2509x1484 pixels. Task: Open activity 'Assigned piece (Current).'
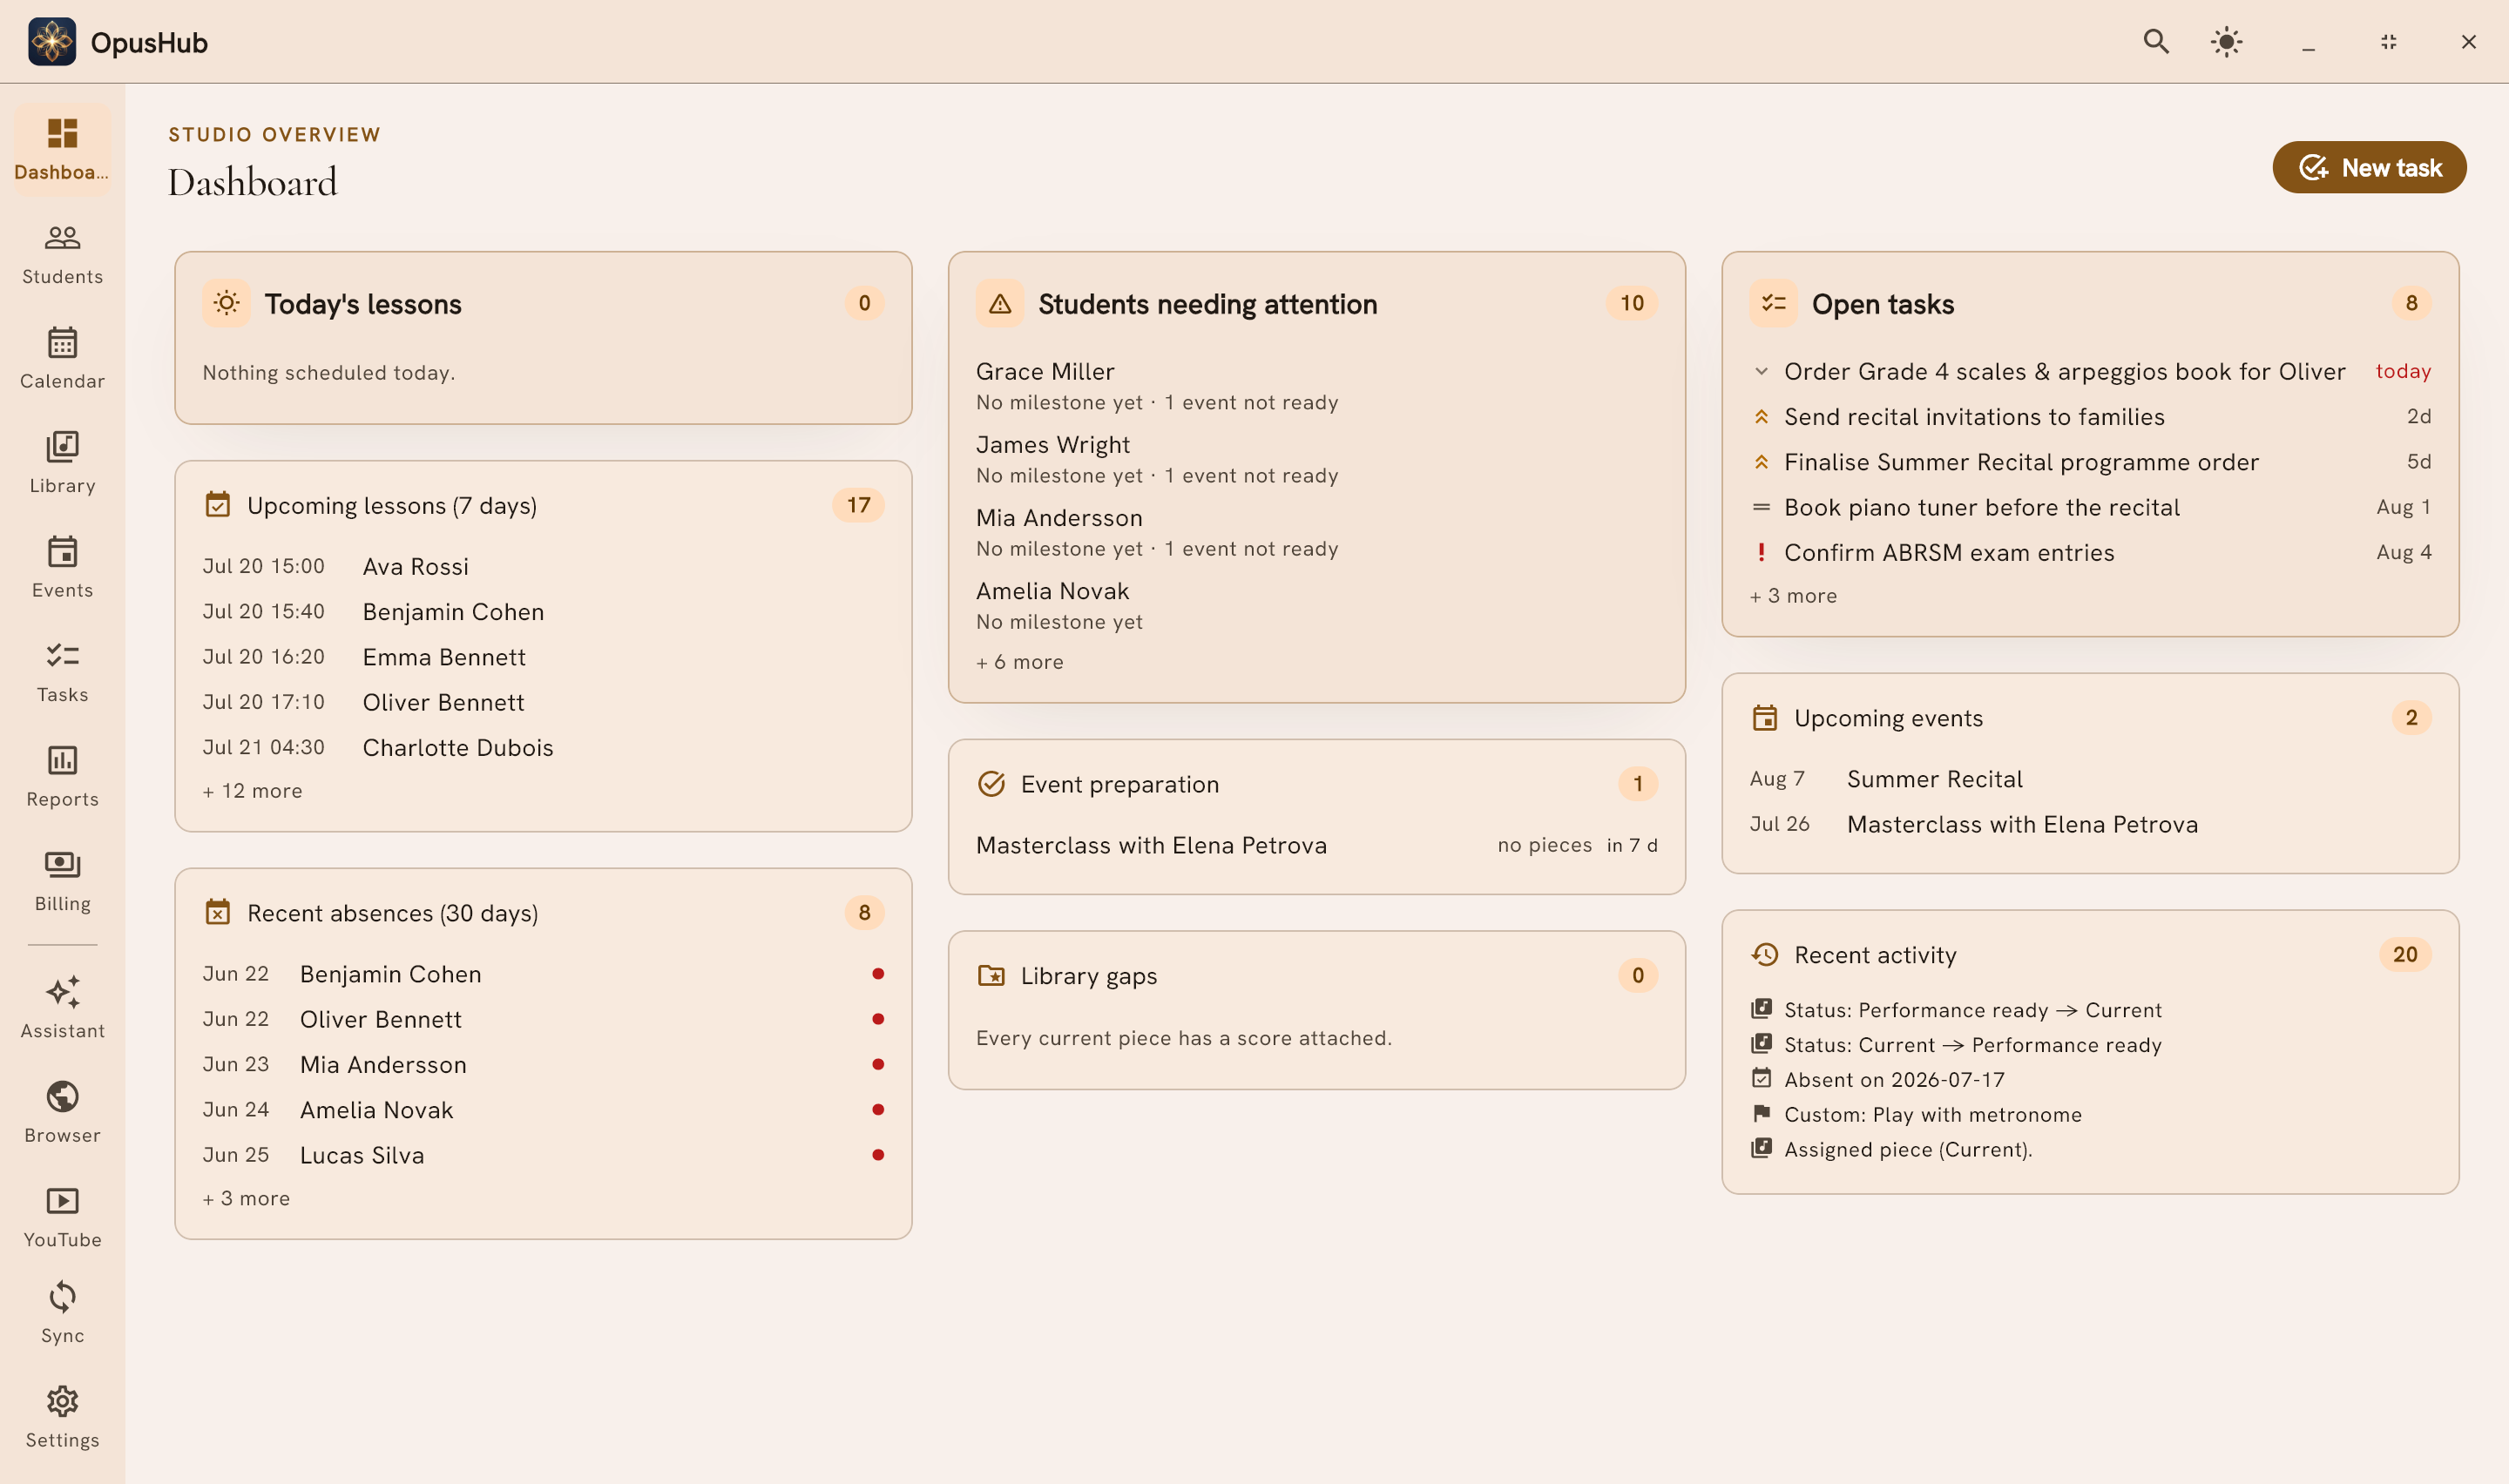(2090, 1150)
